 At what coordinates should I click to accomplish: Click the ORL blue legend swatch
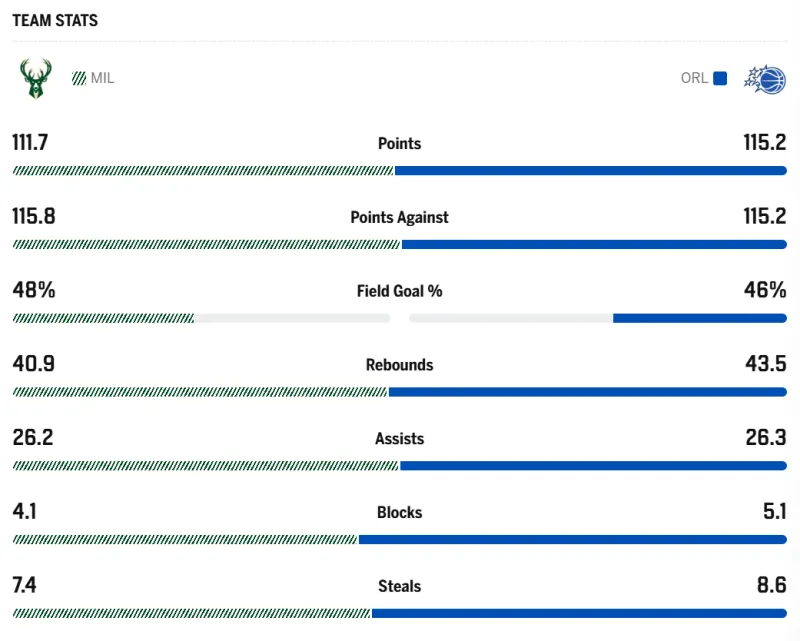pos(720,78)
